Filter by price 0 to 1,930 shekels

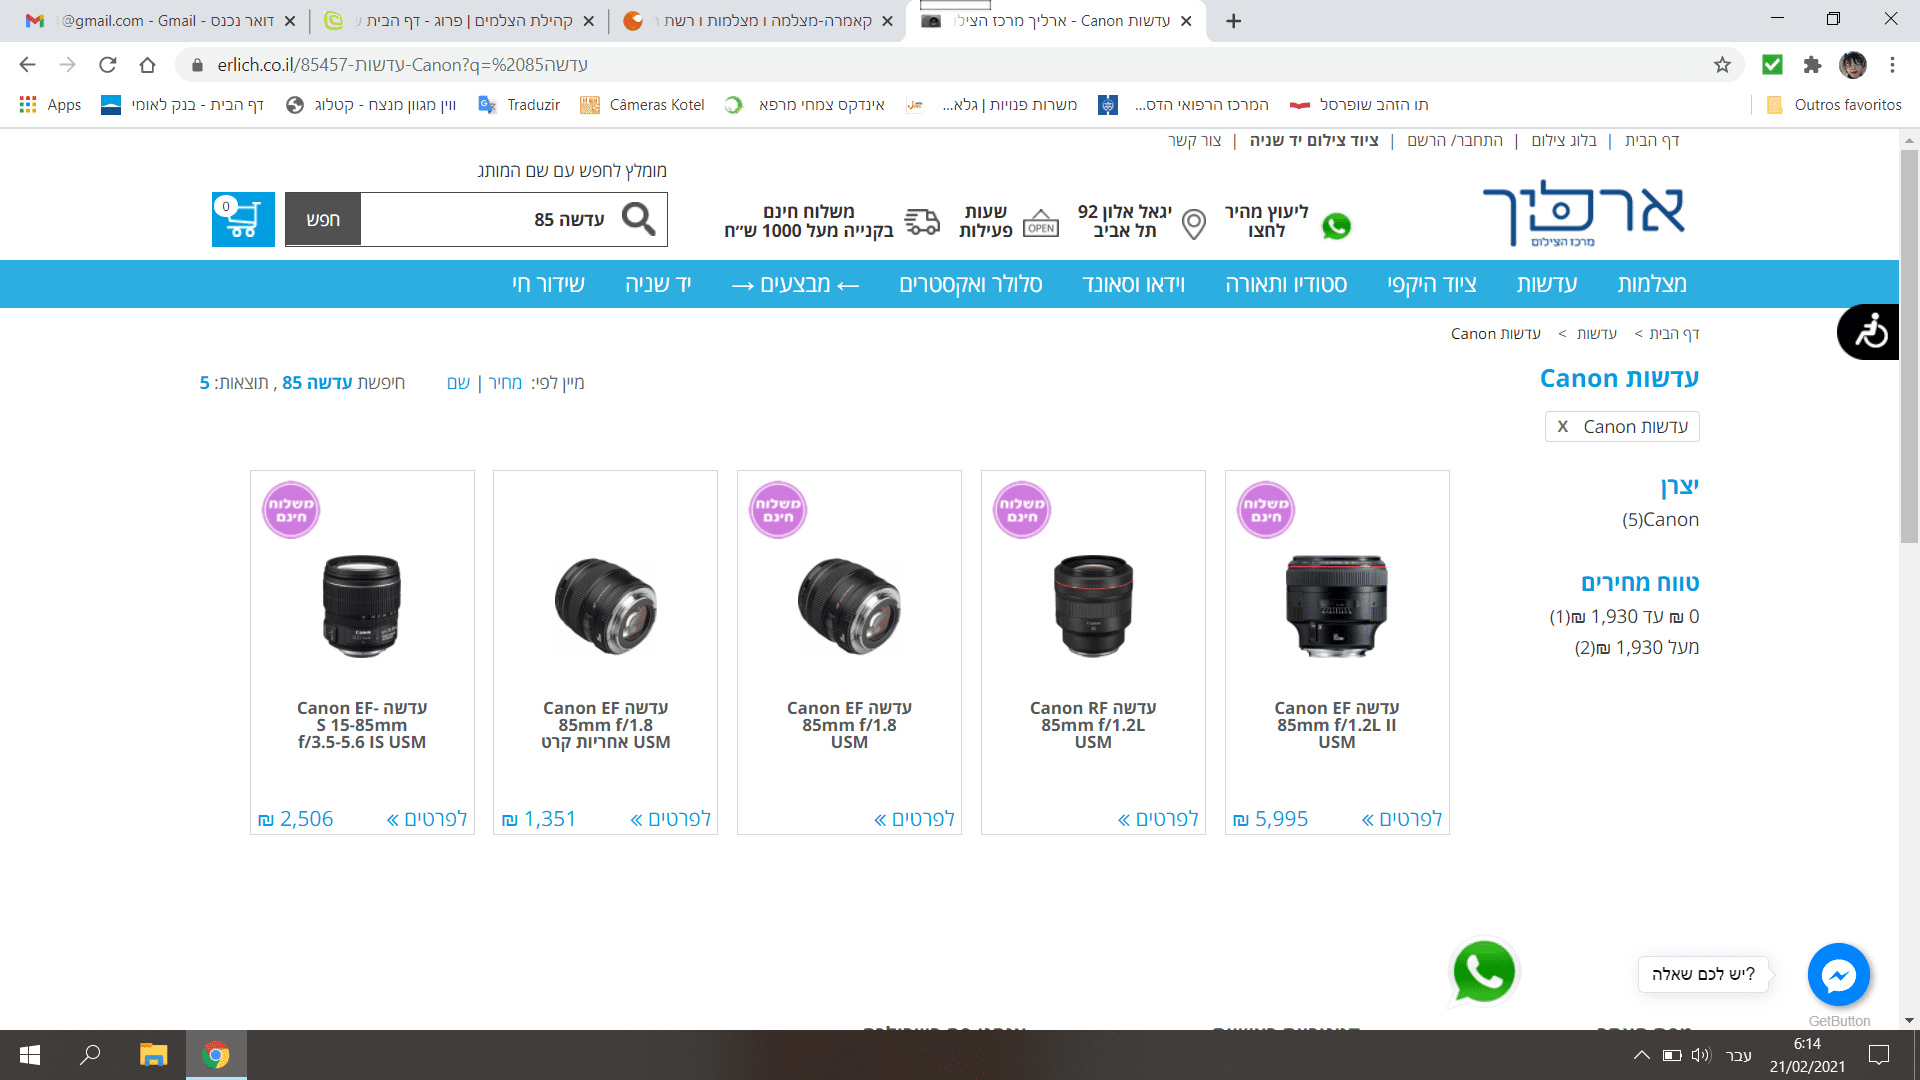[x=1624, y=617]
